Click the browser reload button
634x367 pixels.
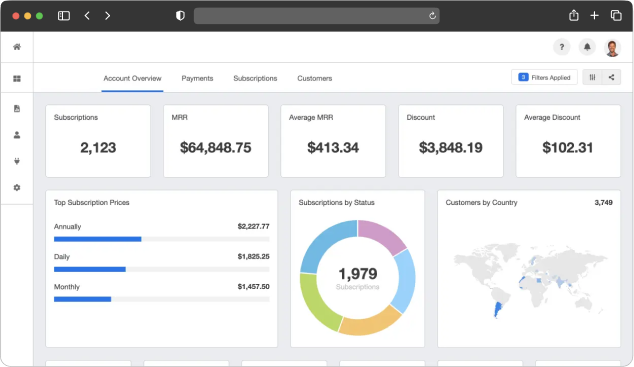pyautogui.click(x=432, y=16)
